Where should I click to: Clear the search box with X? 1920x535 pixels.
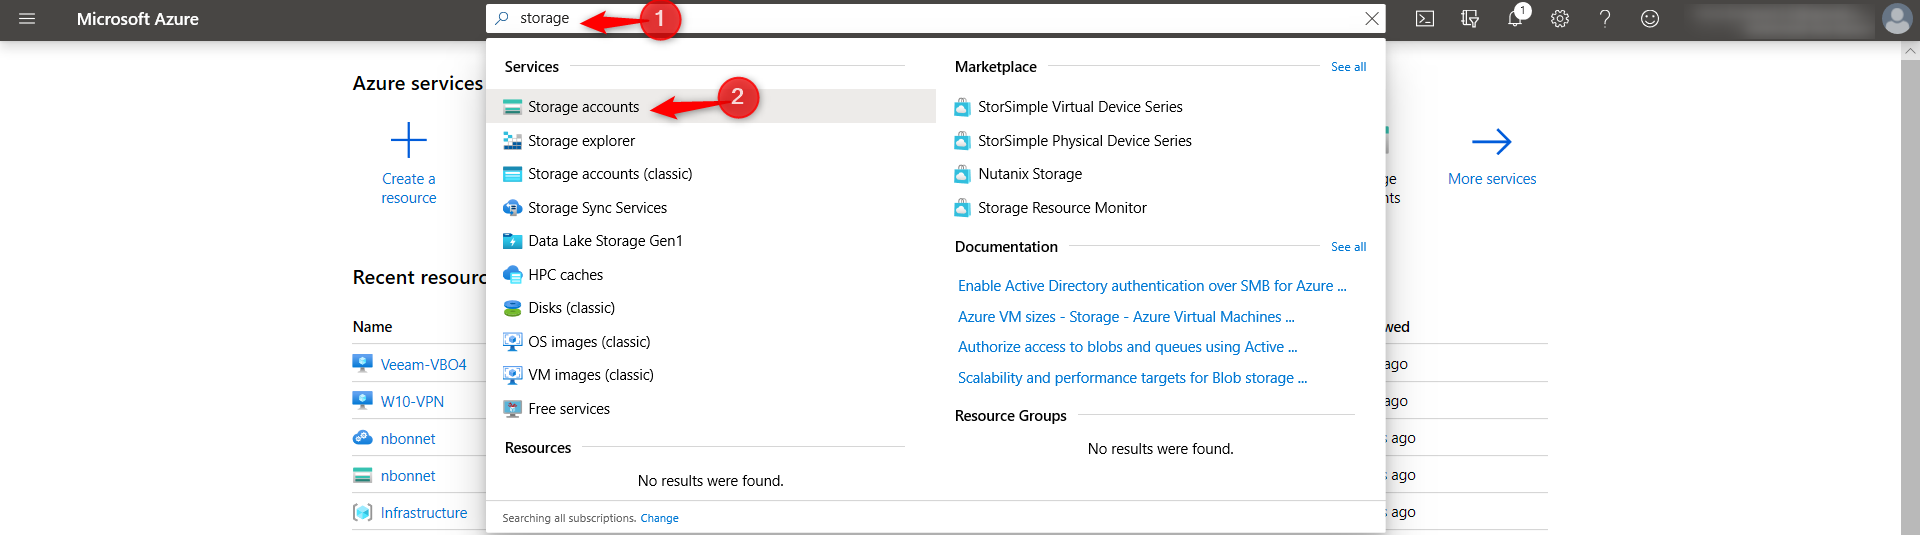tap(1372, 19)
